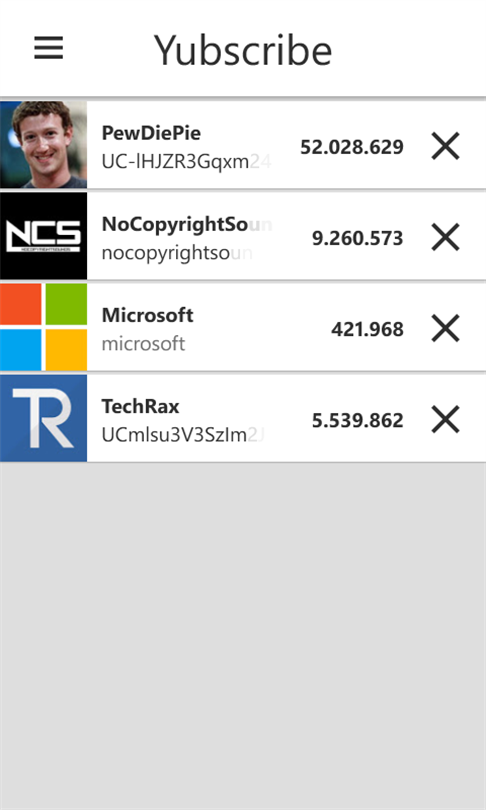Screen dimensions: 486x810
Task: Open the Microsoft four-color logo thumbnail
Action: (x=43, y=326)
